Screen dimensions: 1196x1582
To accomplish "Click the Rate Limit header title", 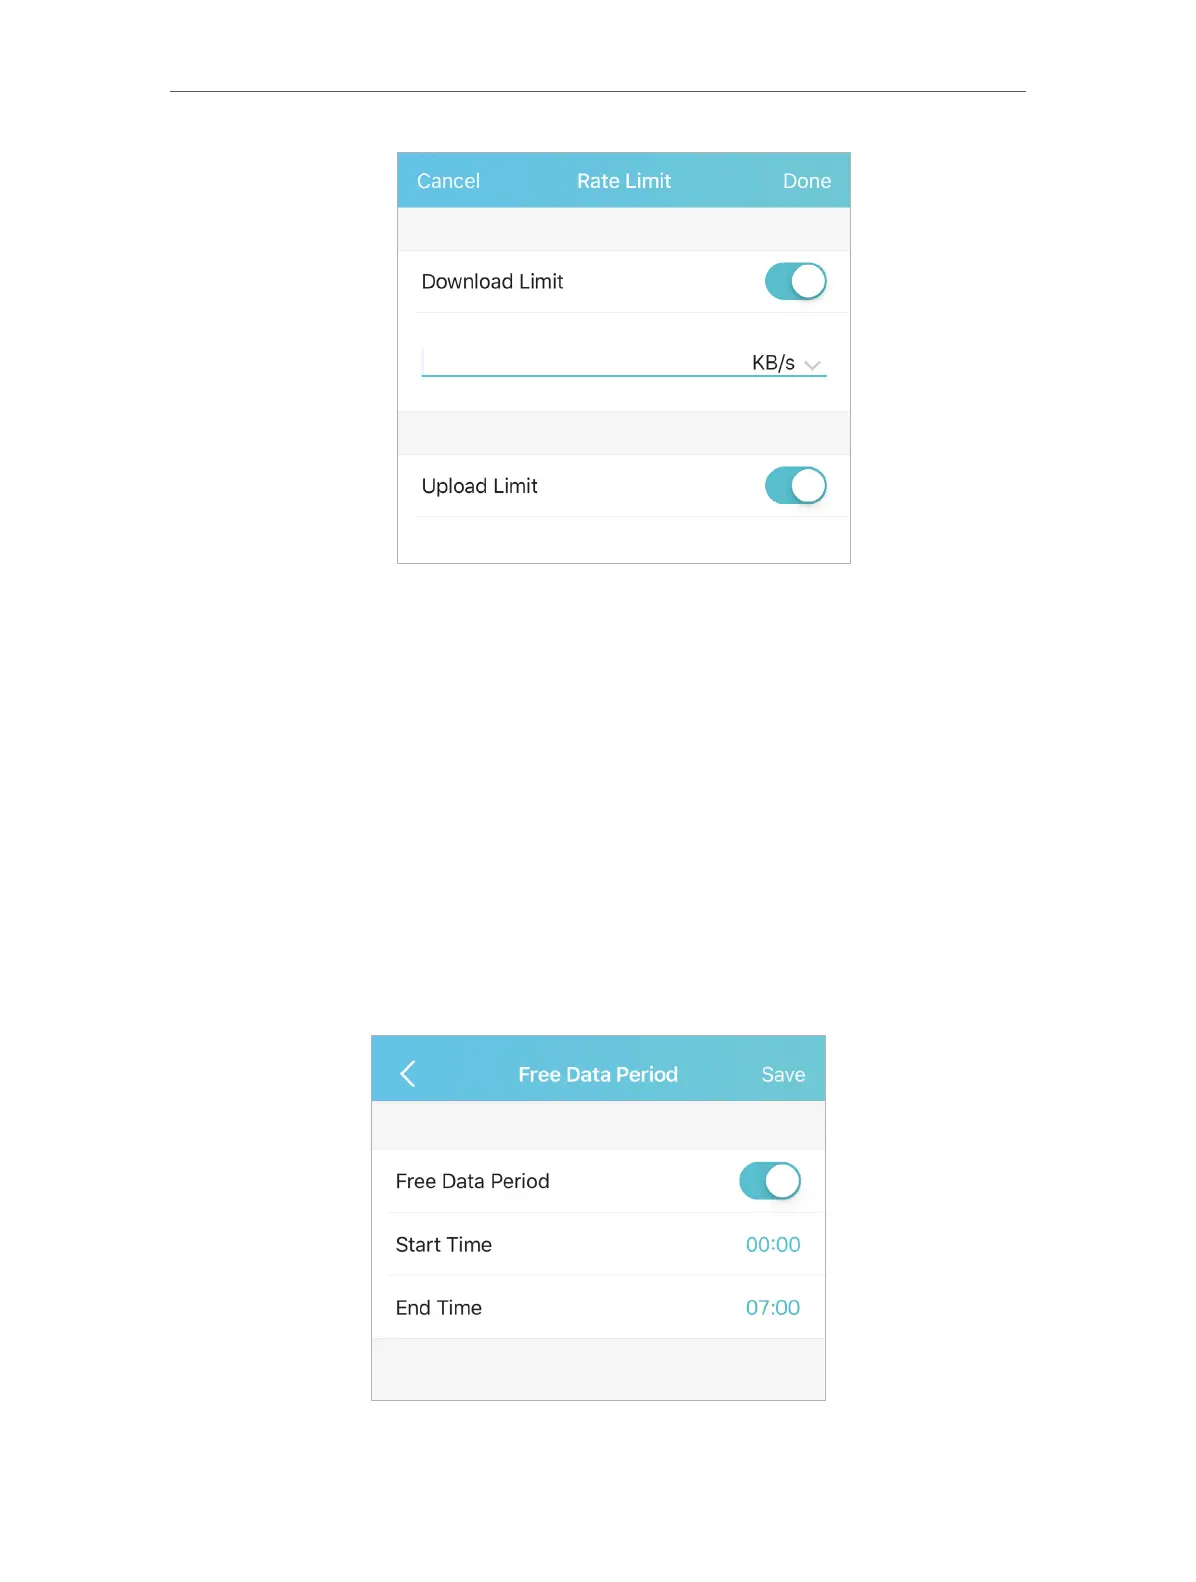I will pos(624,181).
